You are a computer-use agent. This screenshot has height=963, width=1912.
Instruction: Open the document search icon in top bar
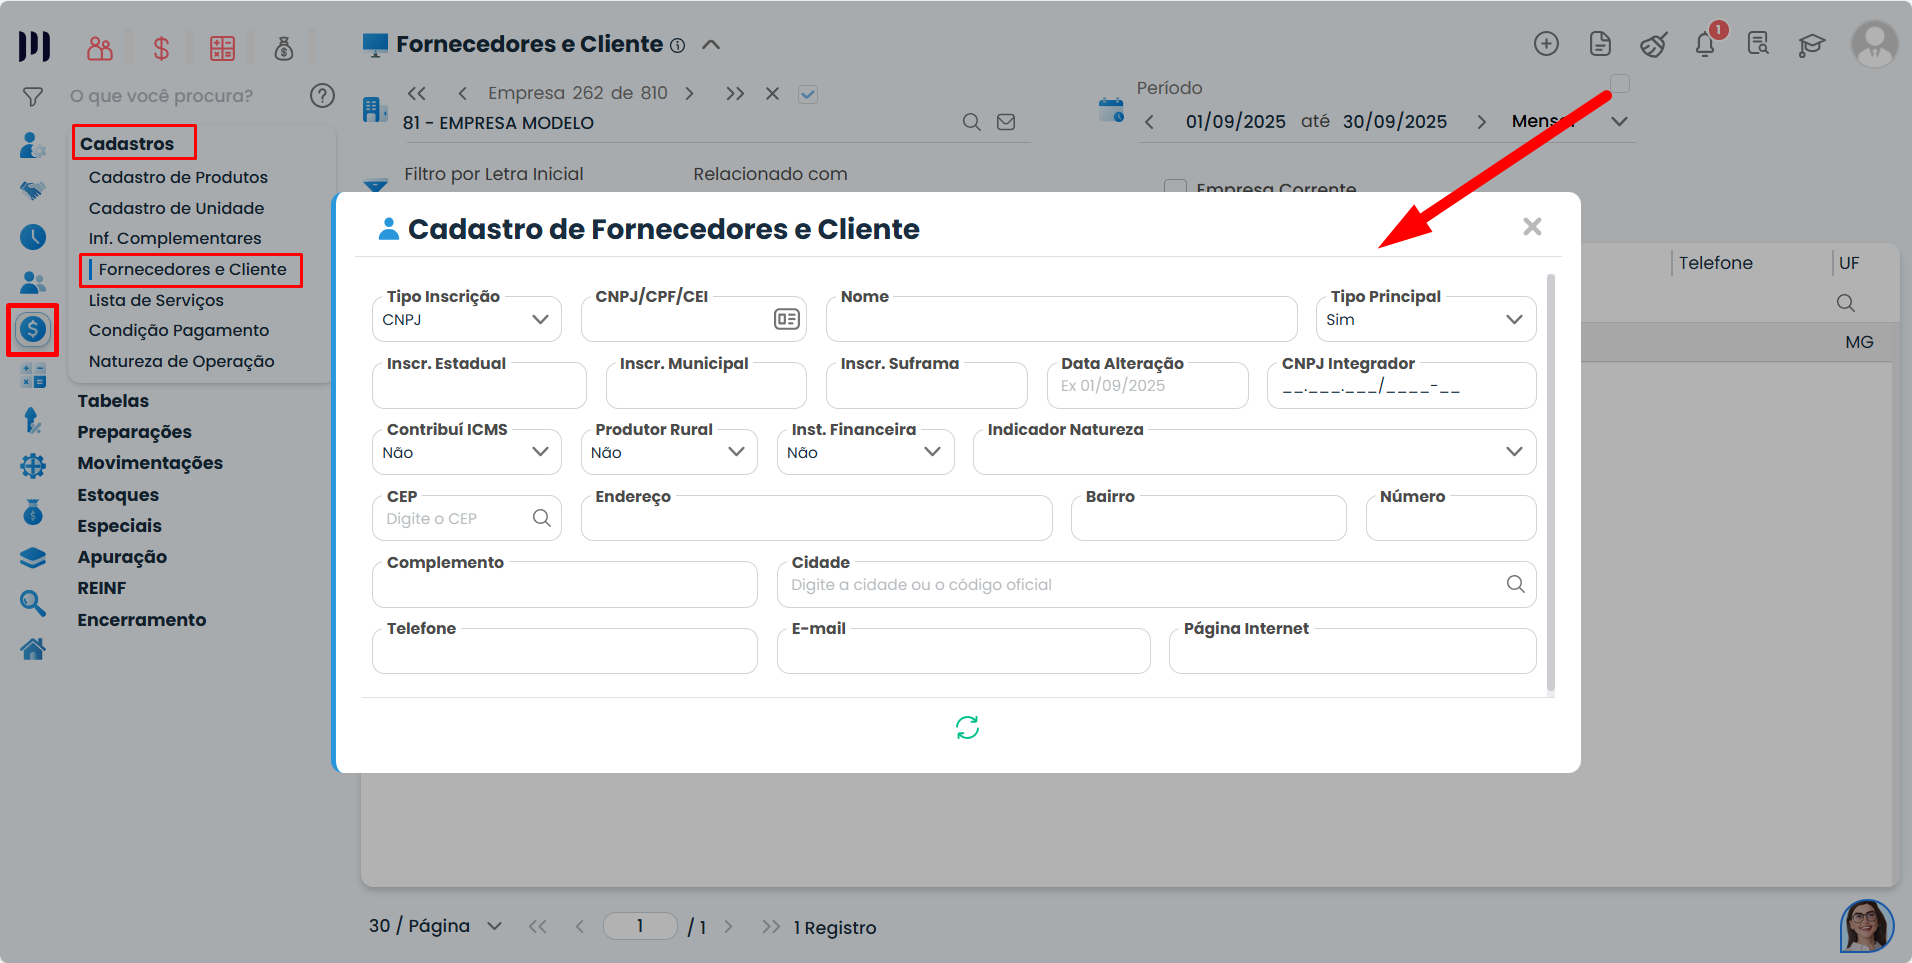click(x=1758, y=44)
